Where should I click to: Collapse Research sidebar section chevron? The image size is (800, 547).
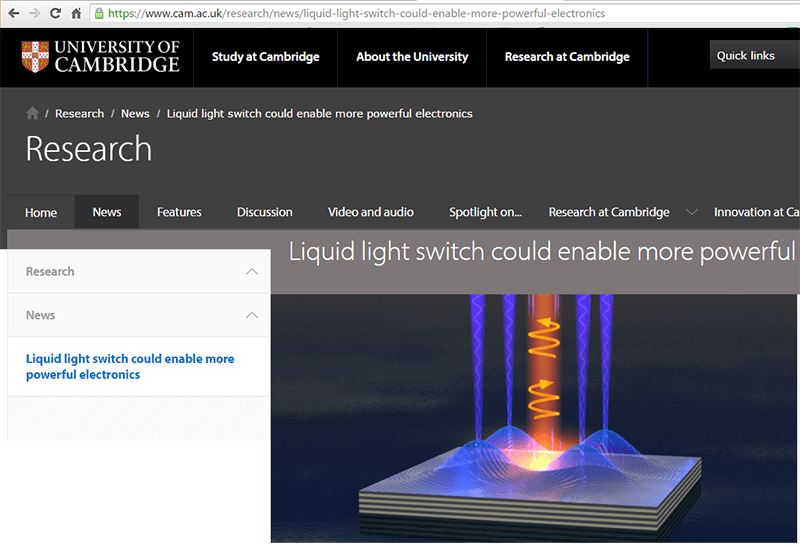point(252,271)
